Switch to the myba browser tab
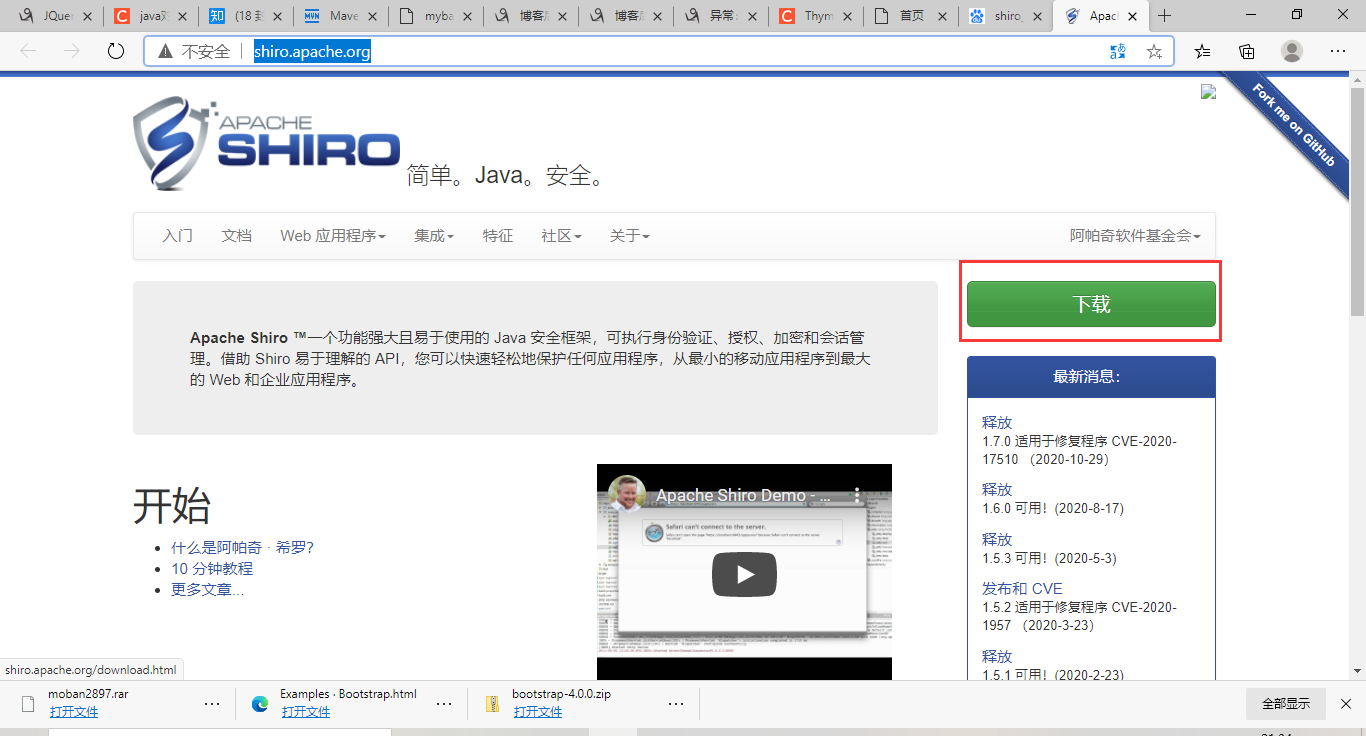The image size is (1366, 736). point(435,16)
